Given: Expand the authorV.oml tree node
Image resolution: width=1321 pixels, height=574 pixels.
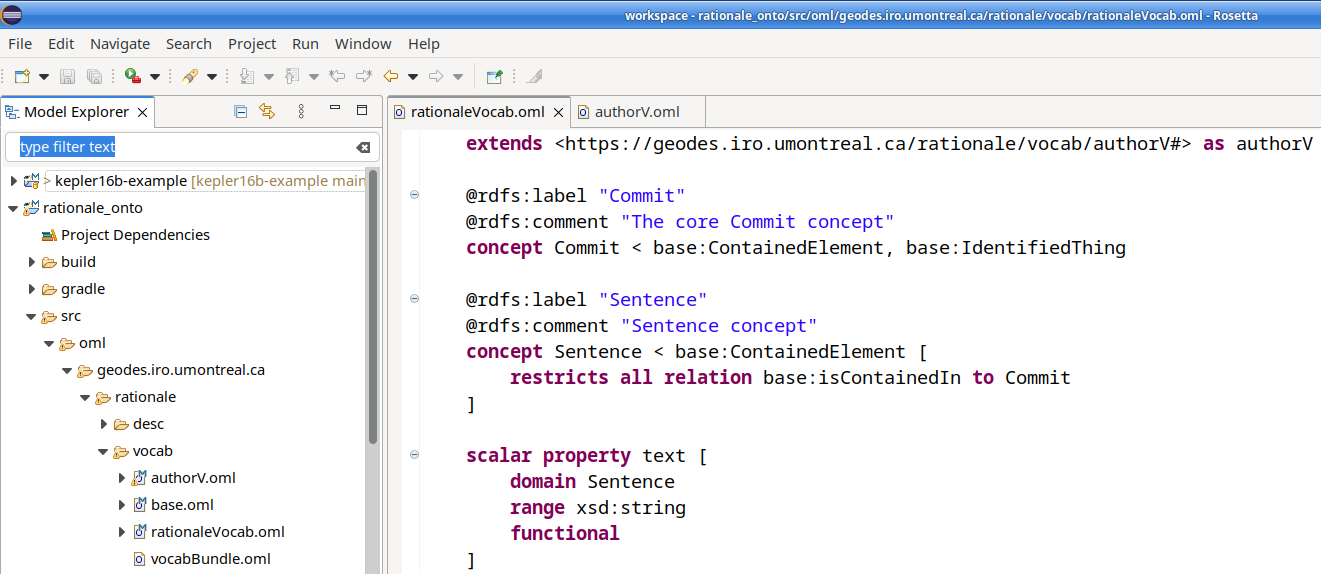Looking at the screenshot, I should (121, 478).
